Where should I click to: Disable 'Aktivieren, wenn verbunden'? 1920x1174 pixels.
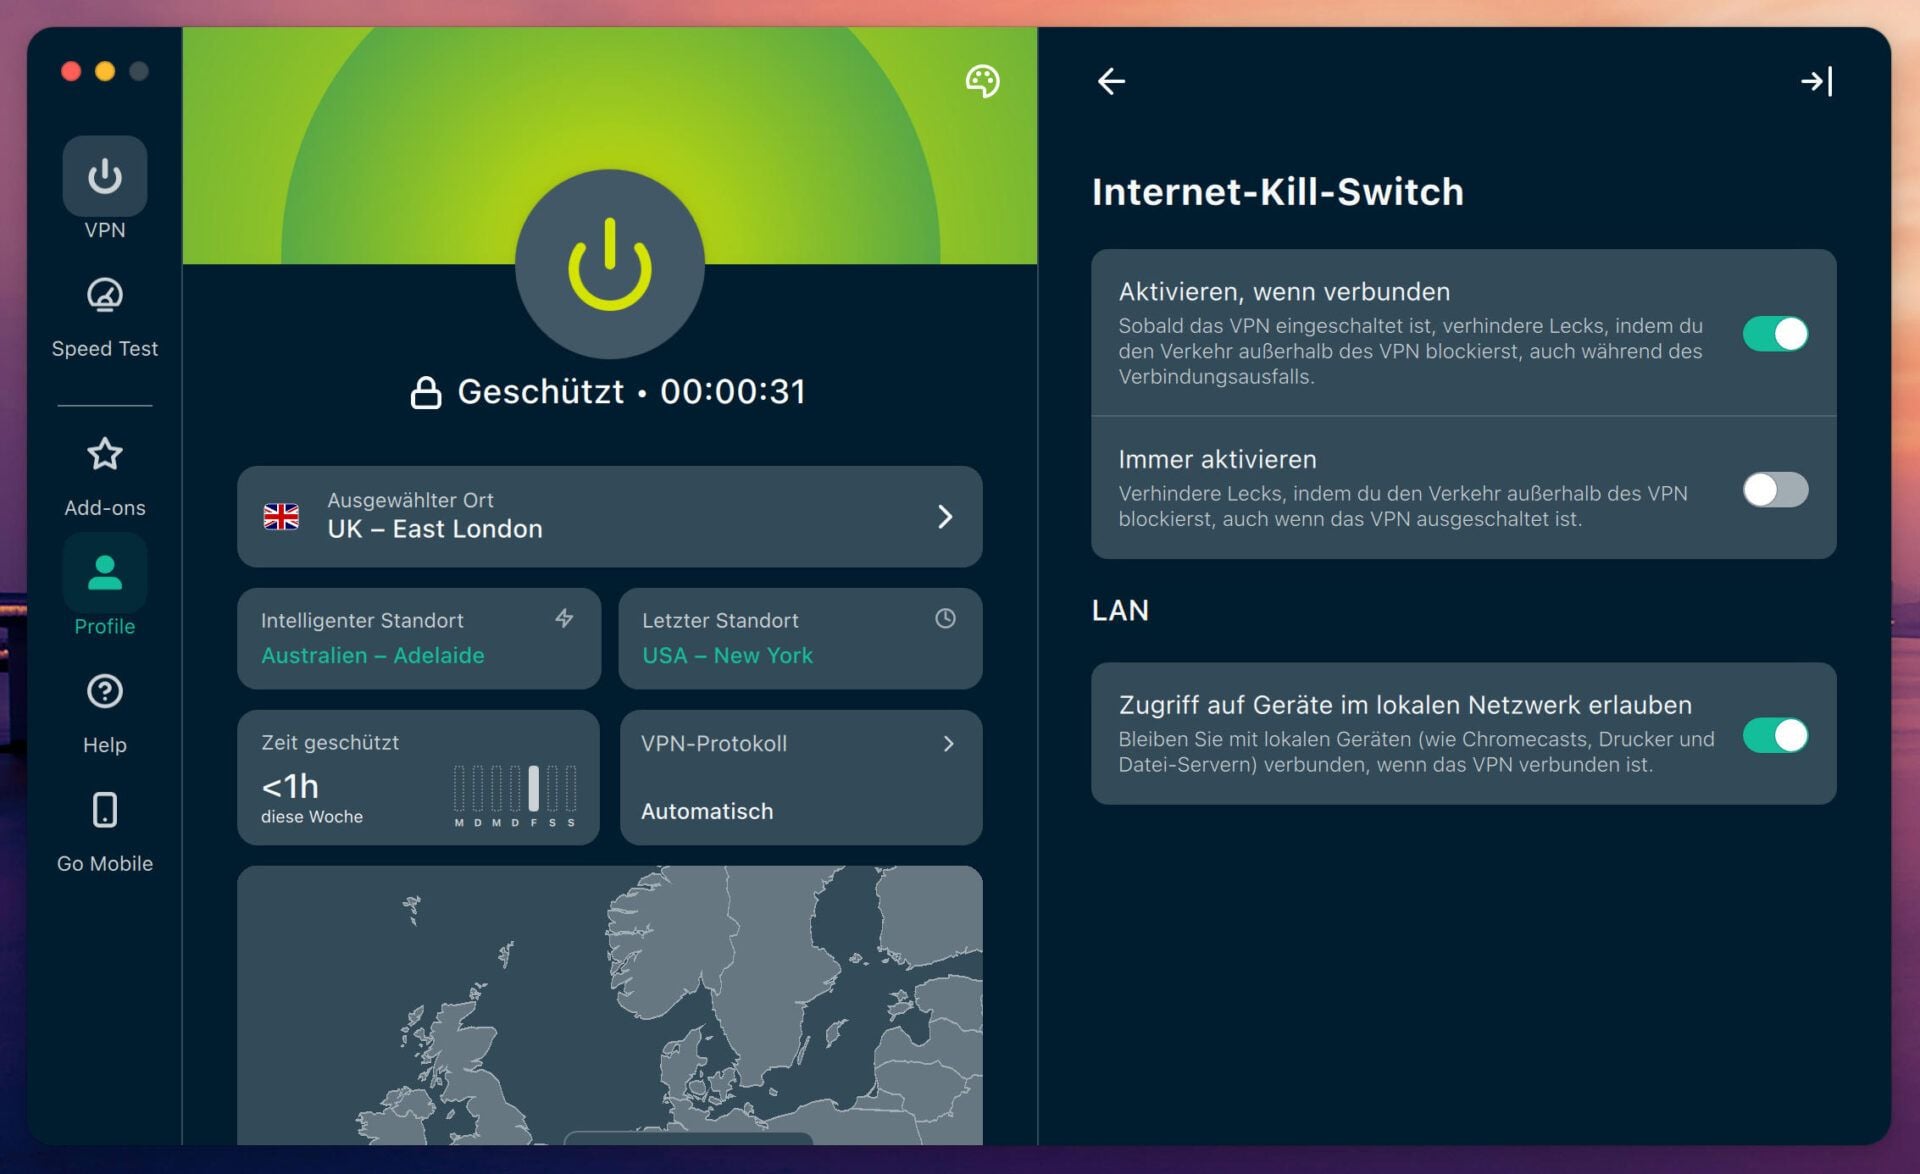coord(1775,334)
